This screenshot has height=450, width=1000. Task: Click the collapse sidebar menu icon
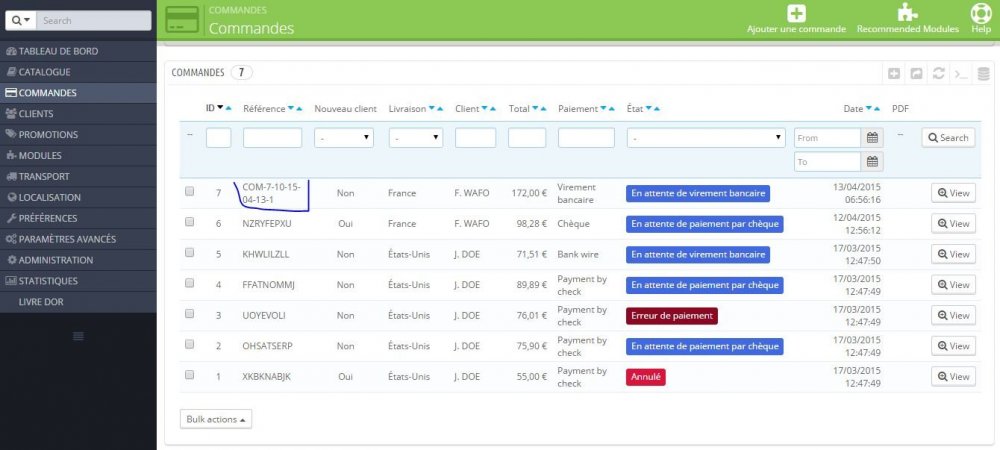78,336
